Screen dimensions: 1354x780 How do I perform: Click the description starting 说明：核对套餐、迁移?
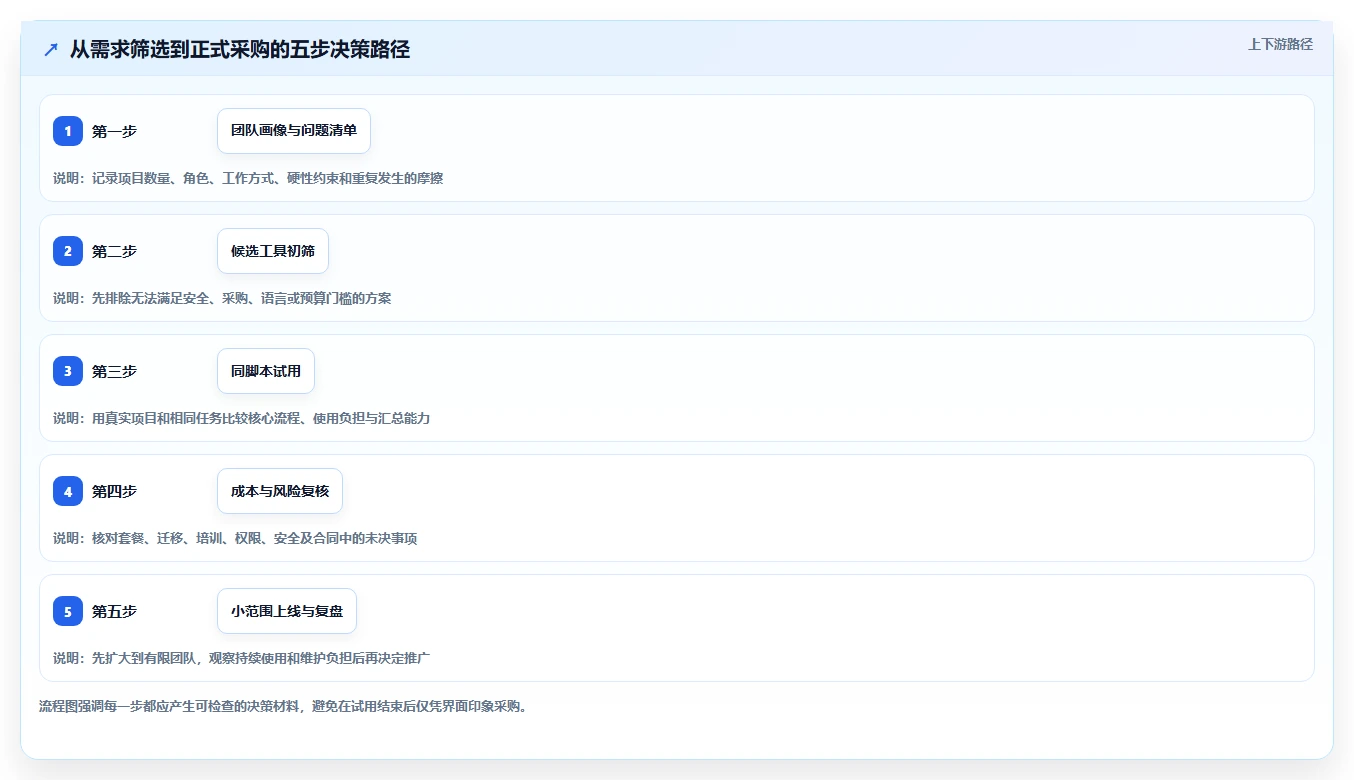point(235,538)
